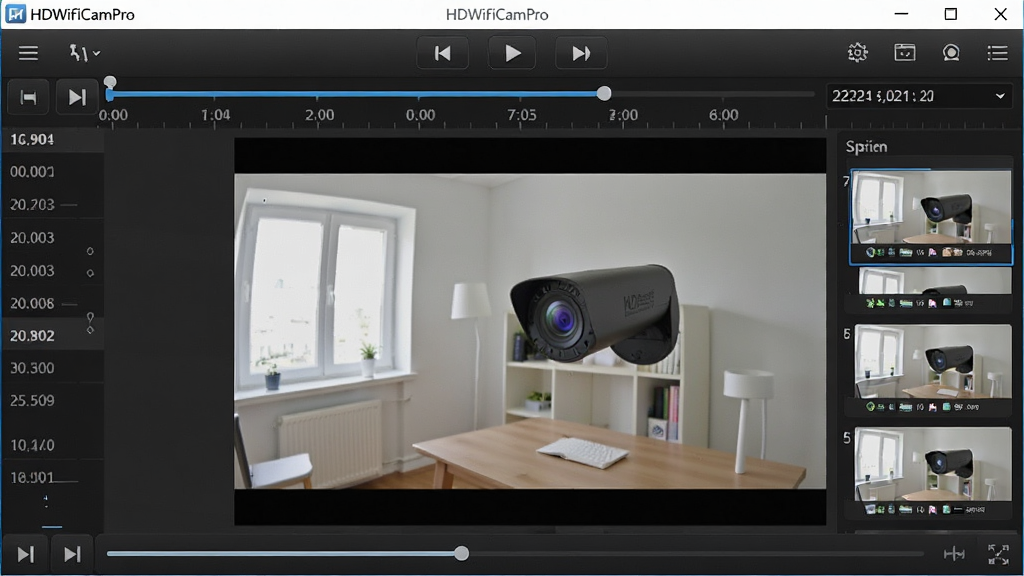Select the 10.1/0 entry
This screenshot has height=576, width=1024.
click(52, 445)
